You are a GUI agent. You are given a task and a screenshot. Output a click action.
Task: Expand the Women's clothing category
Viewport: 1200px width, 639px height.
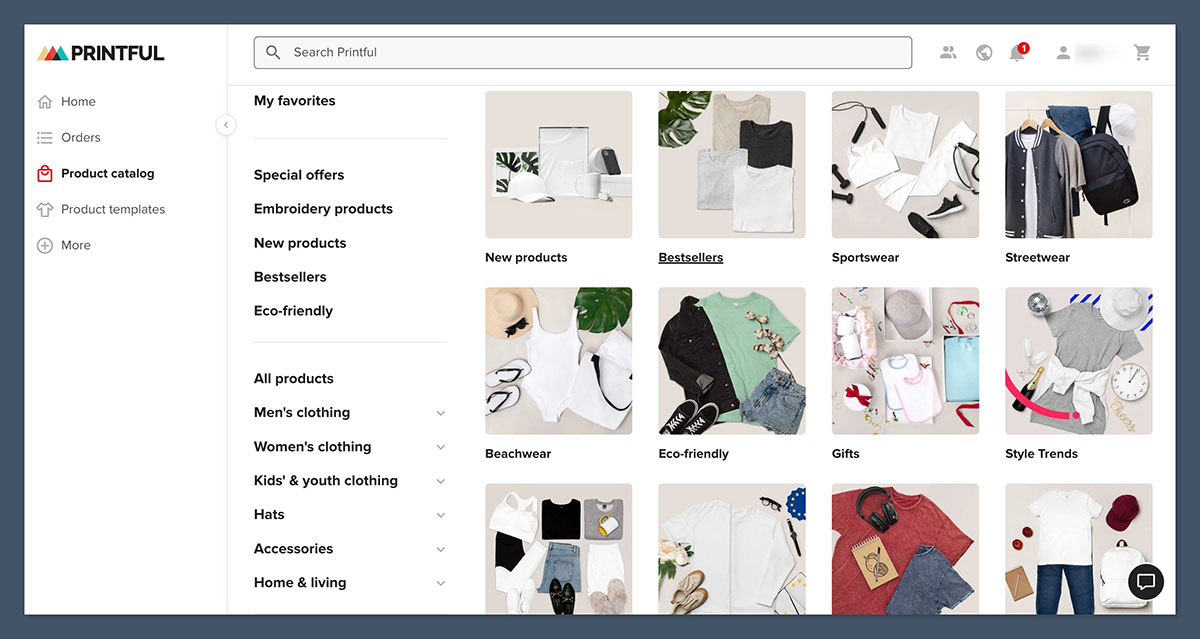point(441,447)
